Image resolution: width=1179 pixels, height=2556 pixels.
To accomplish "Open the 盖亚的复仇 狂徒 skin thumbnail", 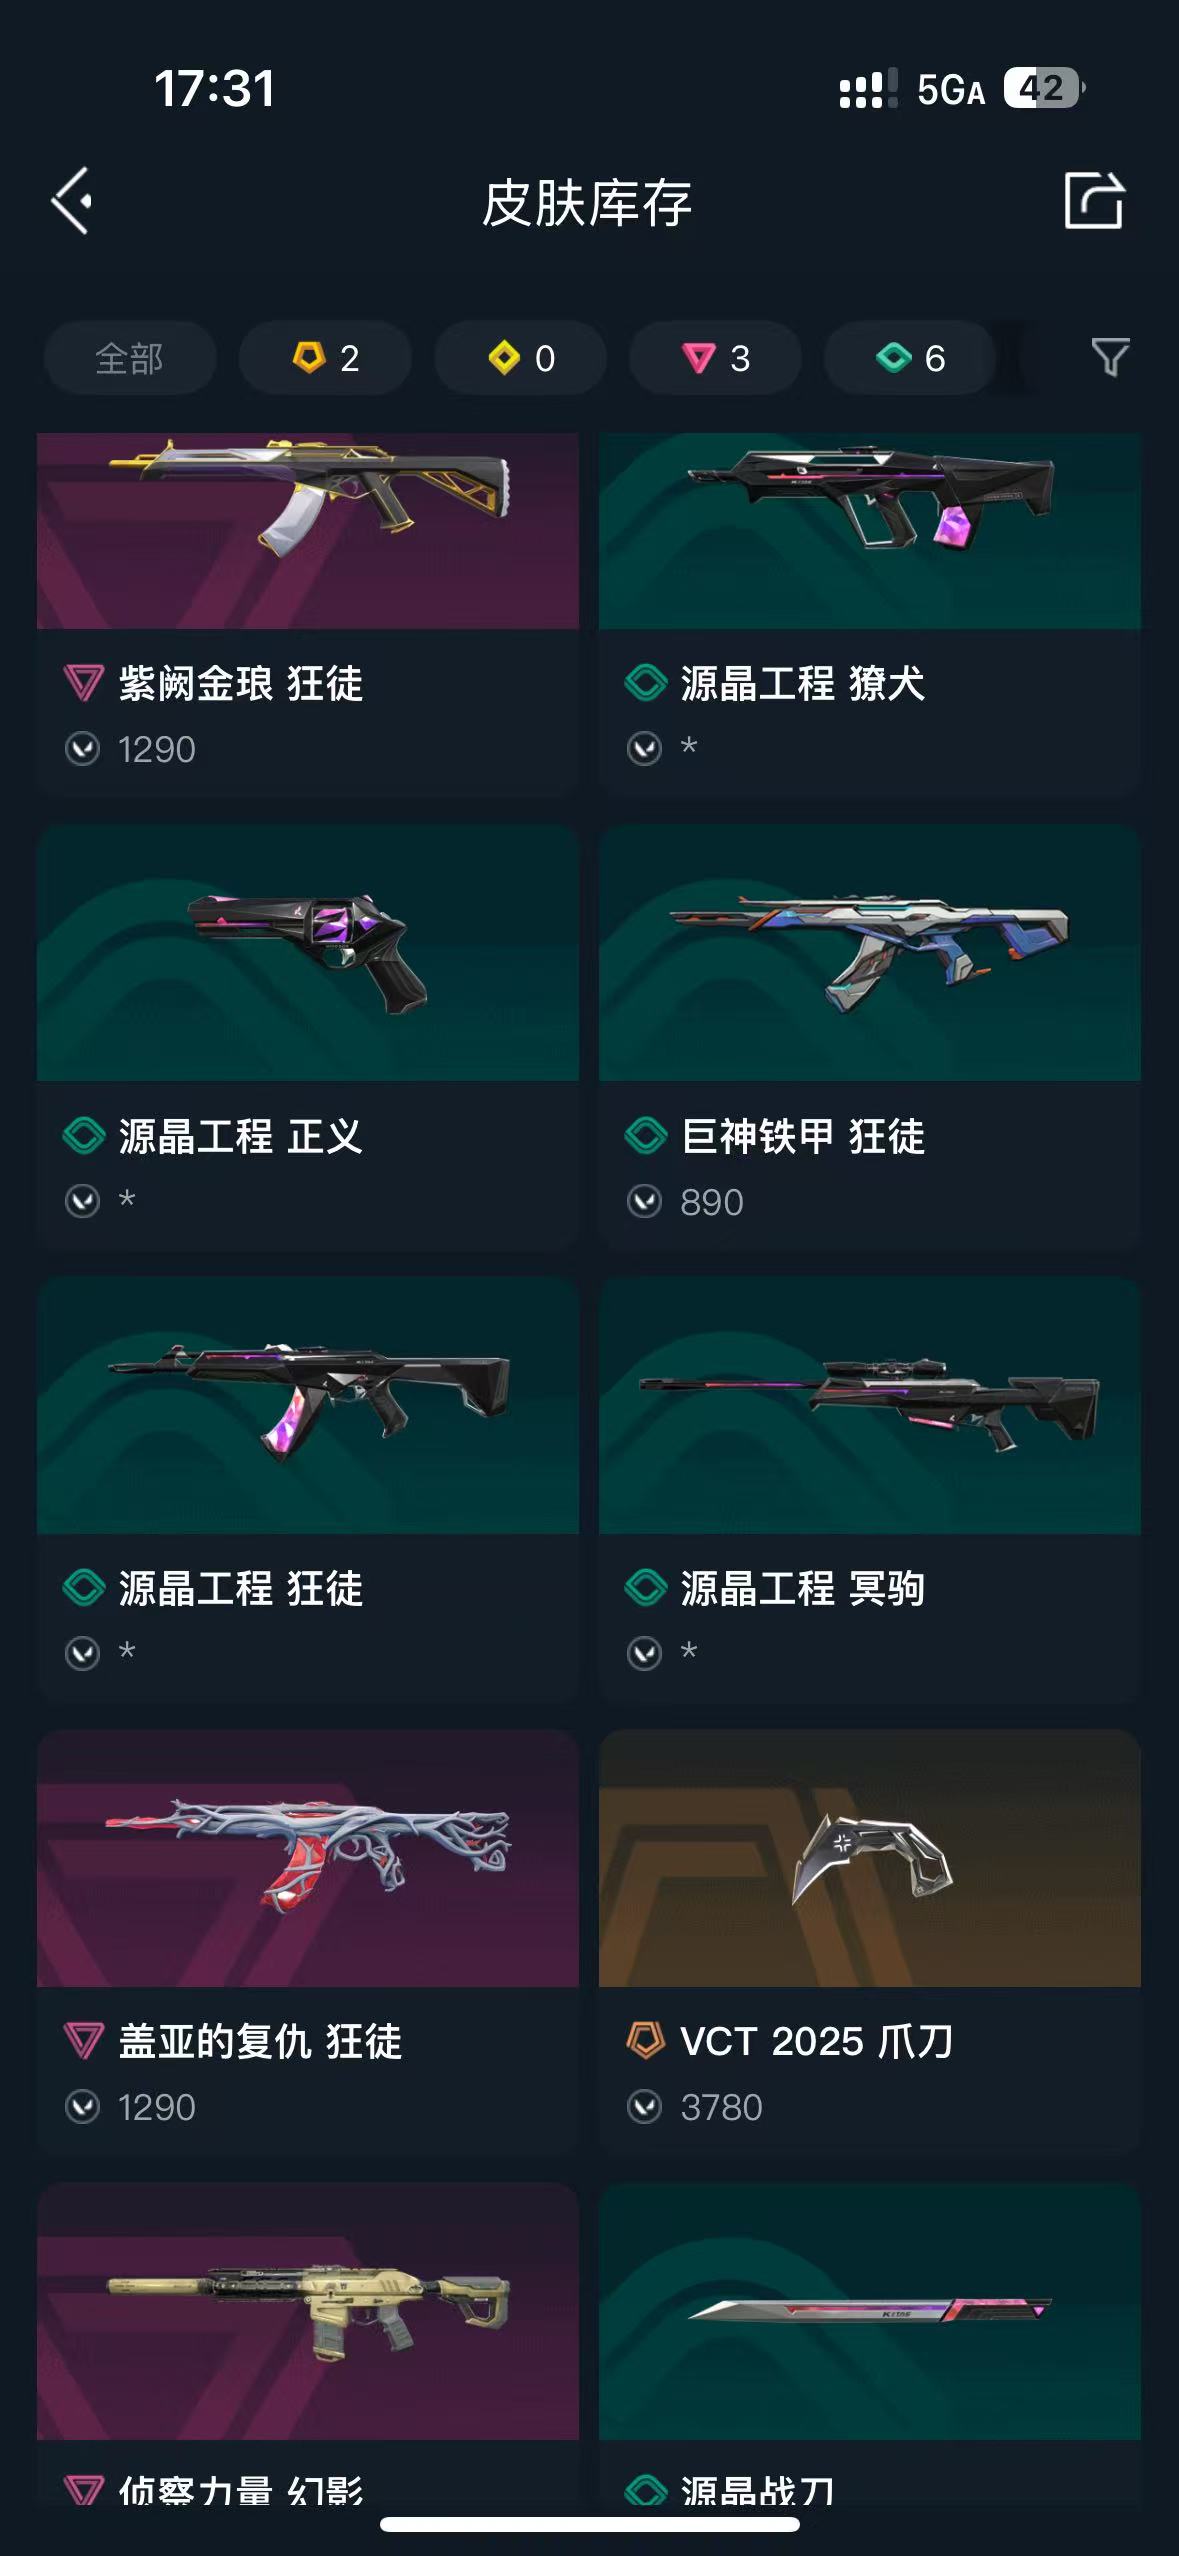I will (x=308, y=1858).
